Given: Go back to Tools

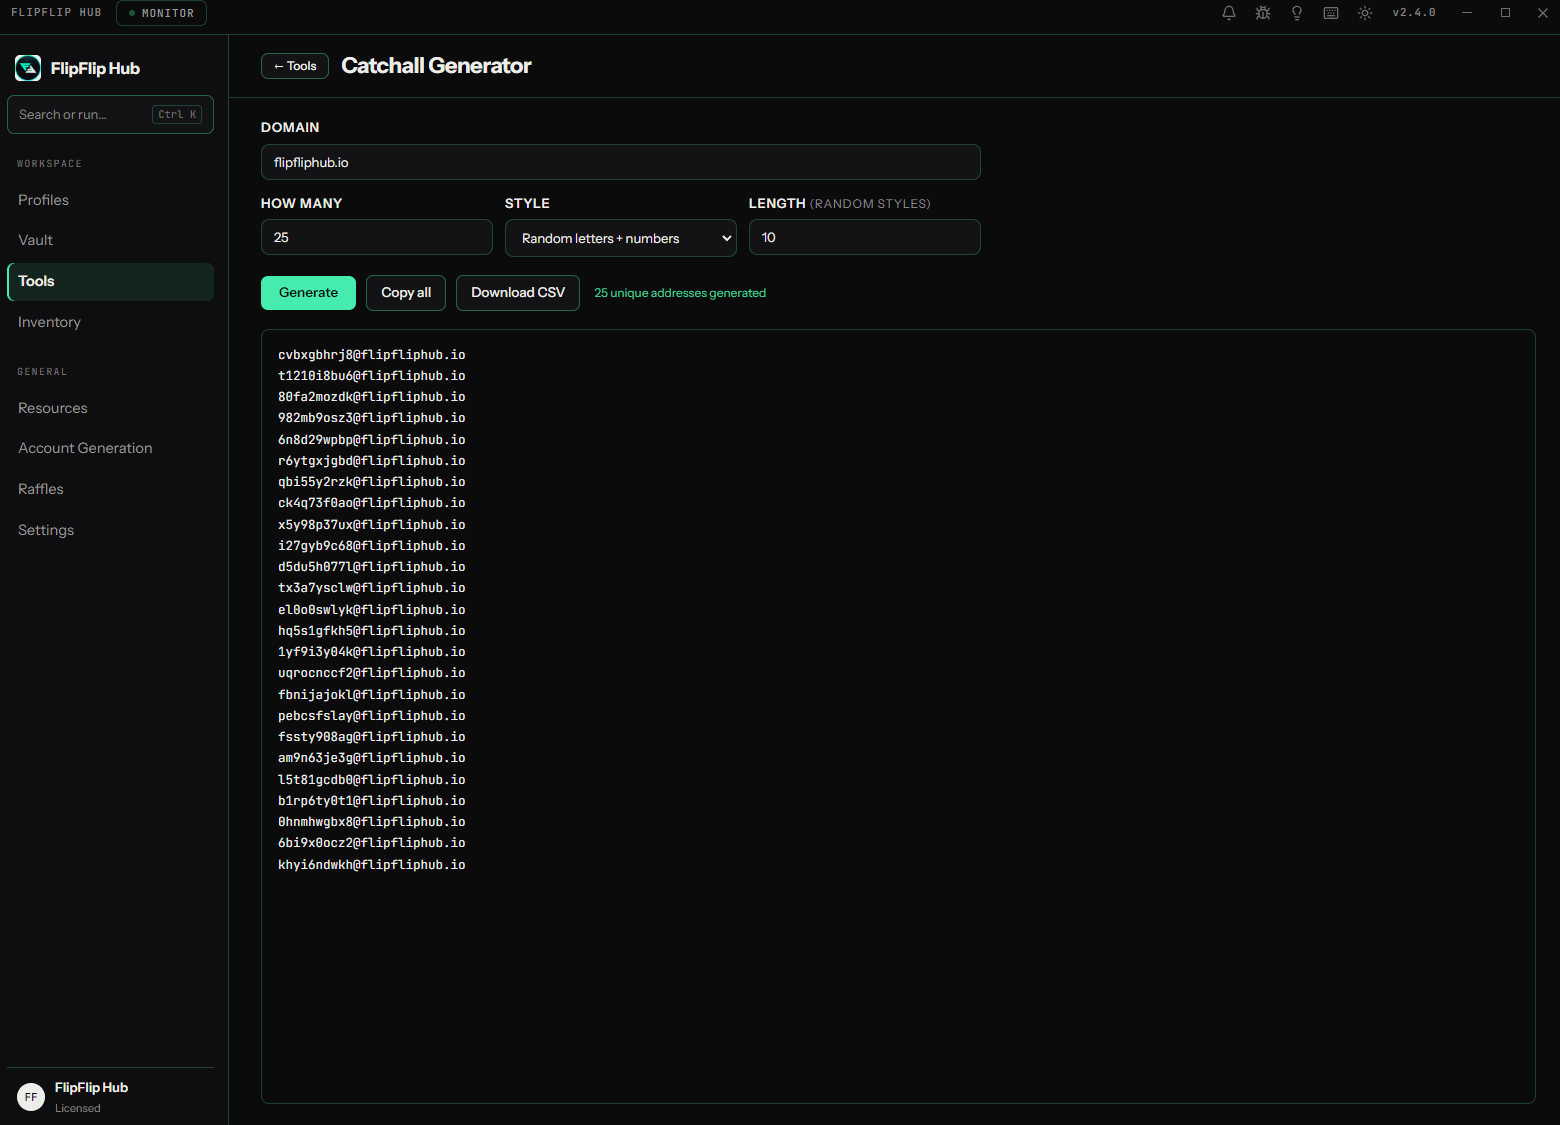Looking at the screenshot, I should tap(295, 66).
